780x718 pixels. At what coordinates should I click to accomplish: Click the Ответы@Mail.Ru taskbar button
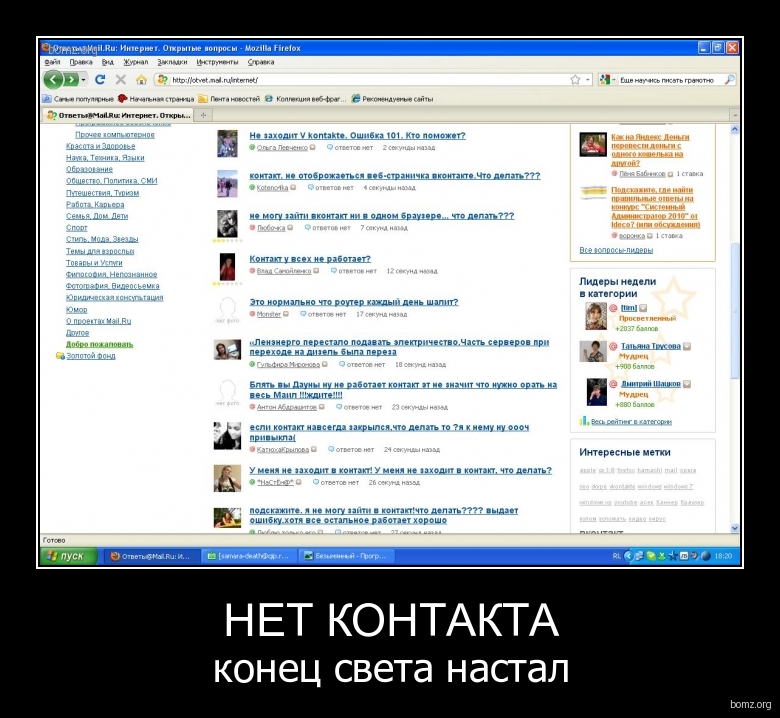pos(152,556)
